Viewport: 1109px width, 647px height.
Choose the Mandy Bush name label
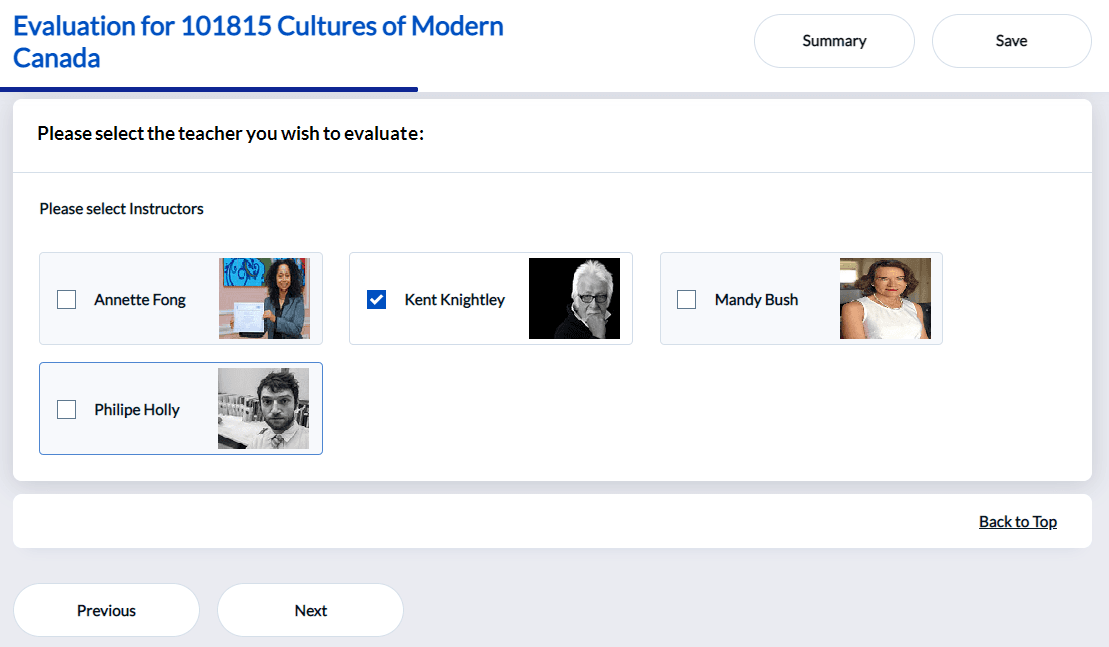(x=756, y=299)
